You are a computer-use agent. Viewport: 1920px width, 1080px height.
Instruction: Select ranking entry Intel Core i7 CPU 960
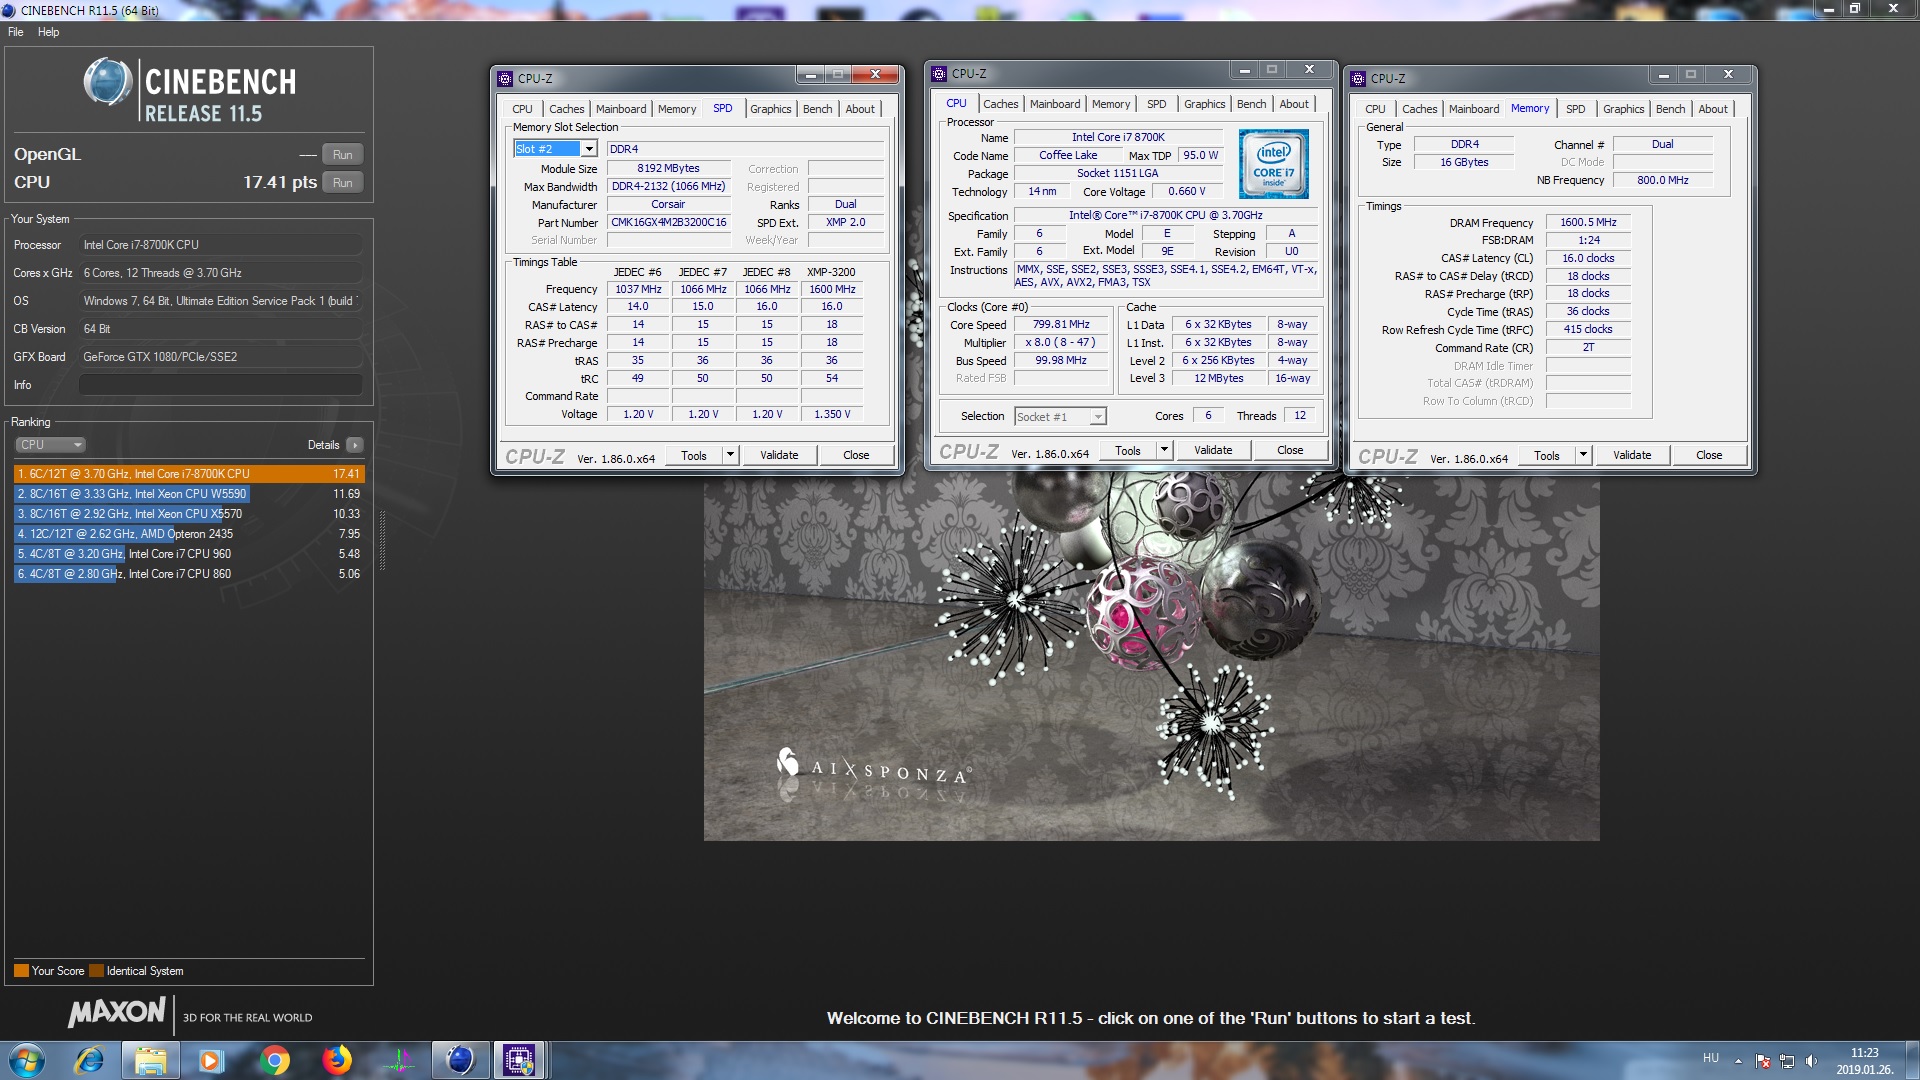(189, 554)
